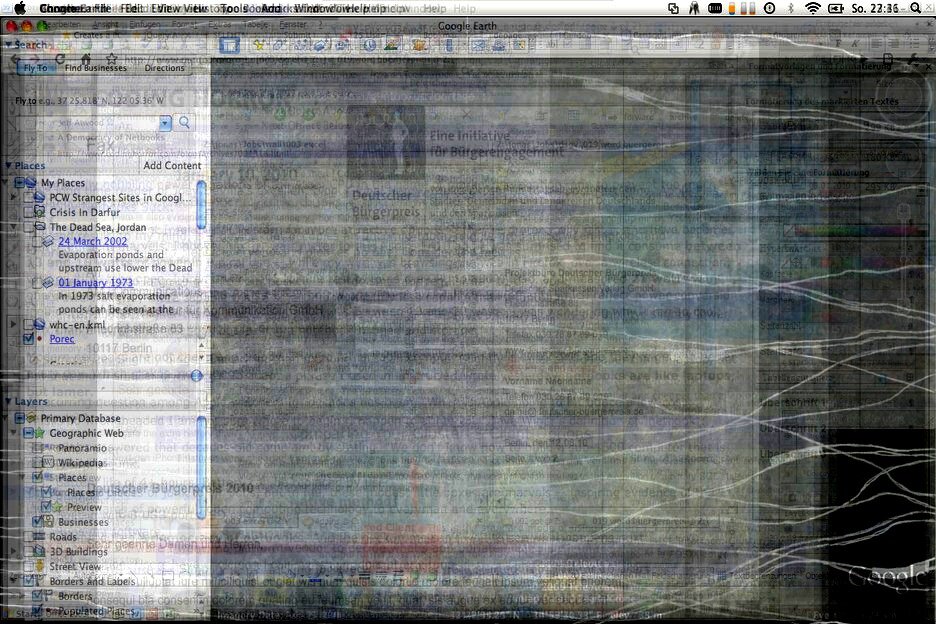Open the 01 January 1973 link

pos(96,282)
